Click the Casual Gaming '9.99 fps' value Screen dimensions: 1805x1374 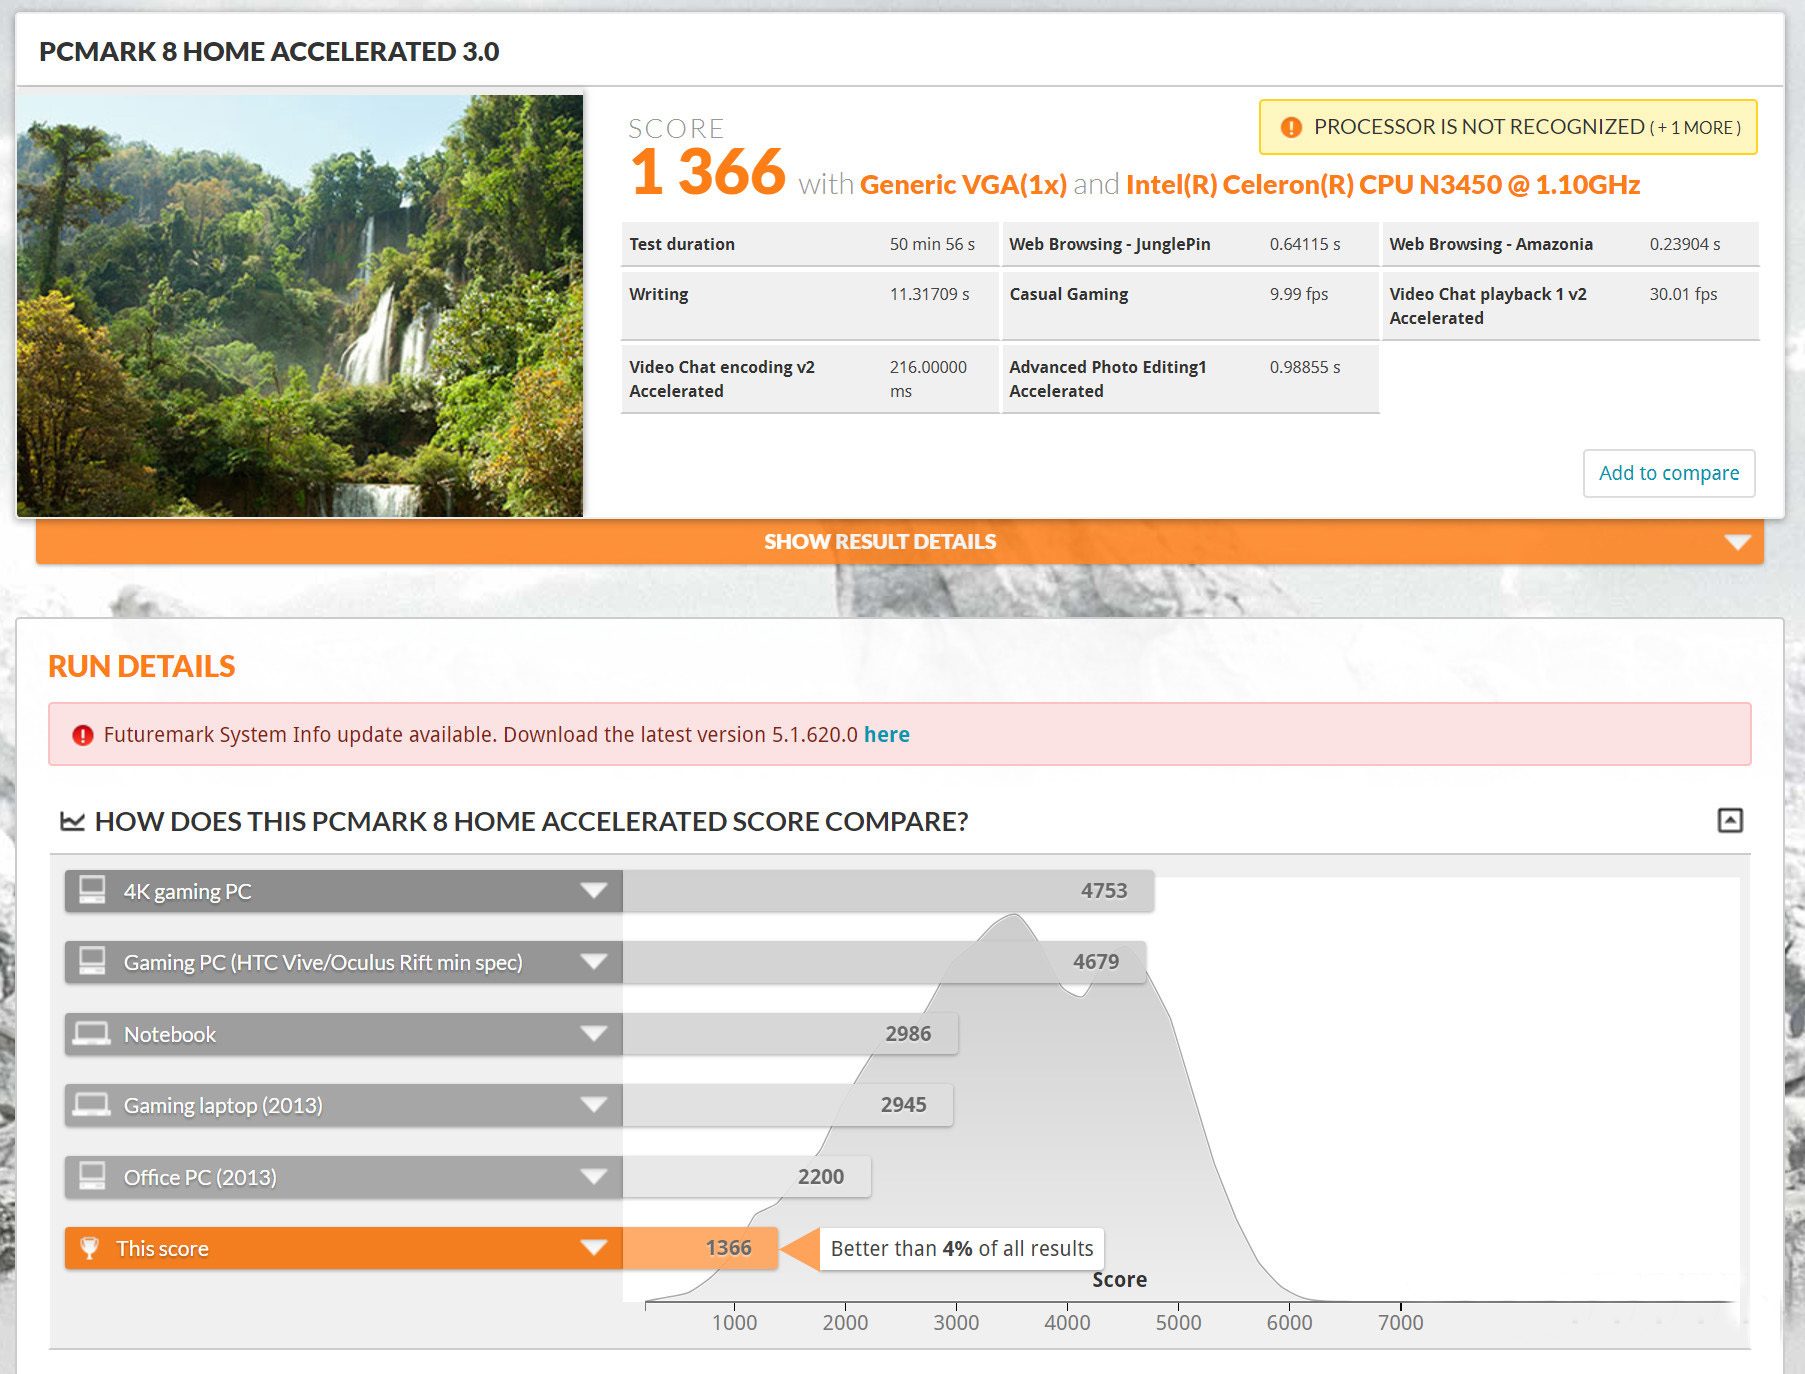(1299, 294)
